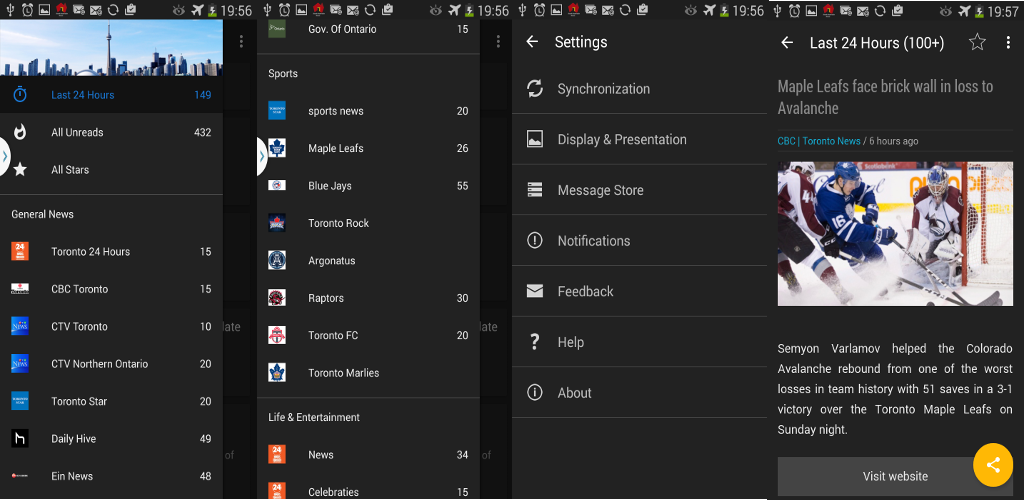Open Display & Presentation settings
The width and height of the screenshot is (1024, 500).
tap(639, 139)
